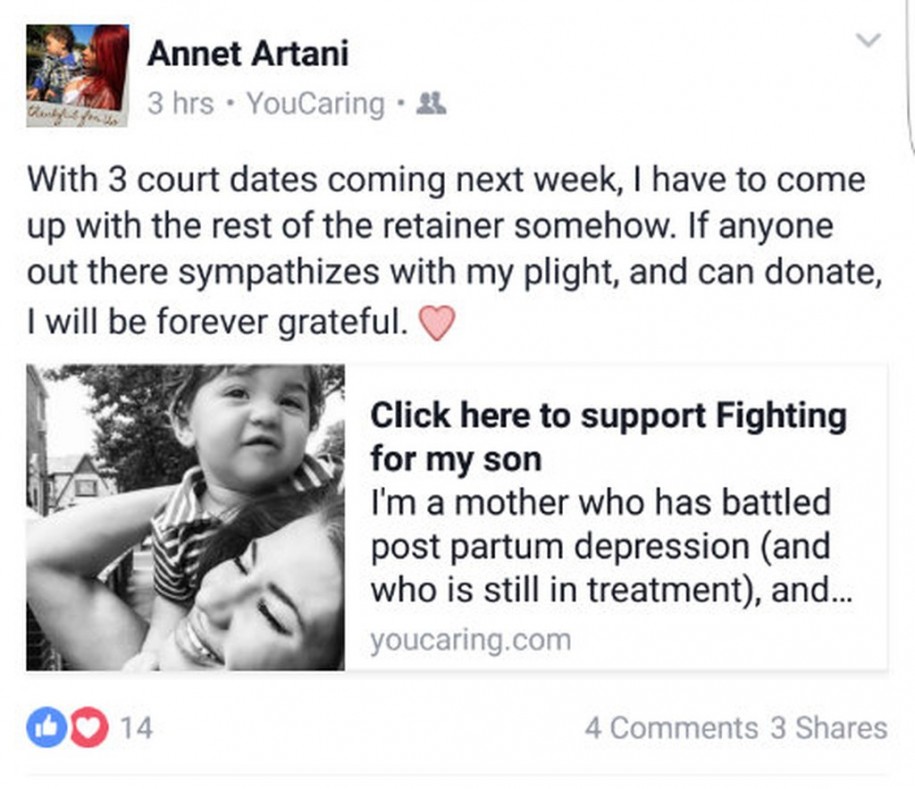This screenshot has width=915, height=789.
Task: Click the friends audience privacy icon
Action: coord(431,104)
